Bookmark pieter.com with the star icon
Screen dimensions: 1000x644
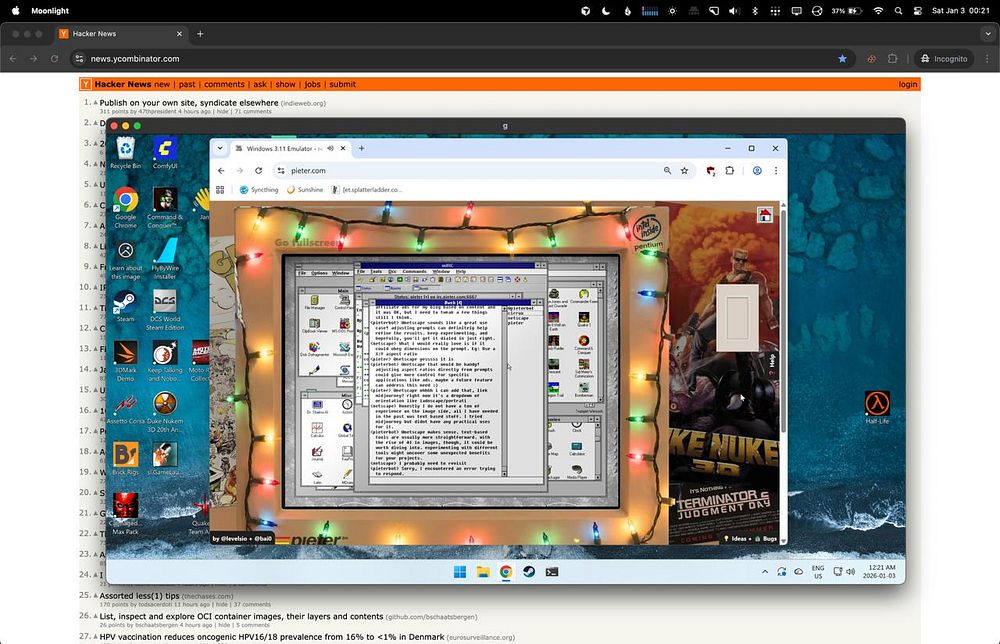(x=684, y=171)
